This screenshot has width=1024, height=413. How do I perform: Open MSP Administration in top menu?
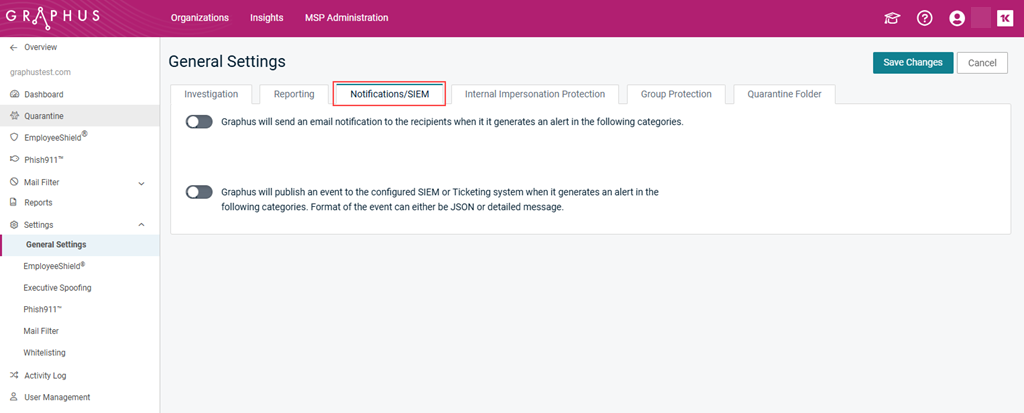[347, 18]
